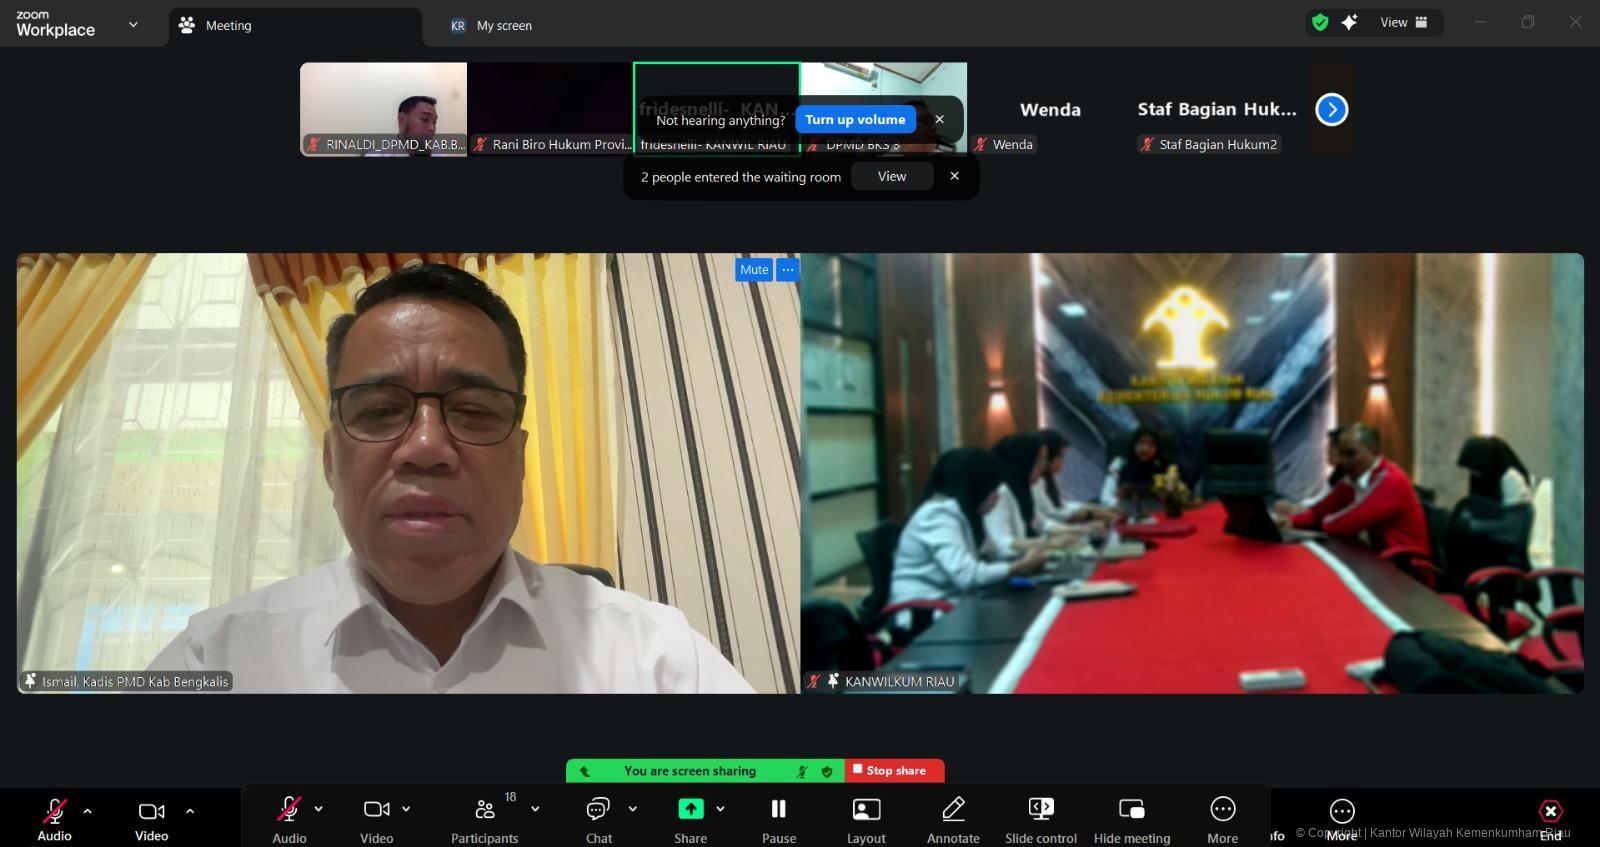Screen dimensions: 1600x847
Task: Open Slide control in shared toolbar
Action: [1040, 809]
